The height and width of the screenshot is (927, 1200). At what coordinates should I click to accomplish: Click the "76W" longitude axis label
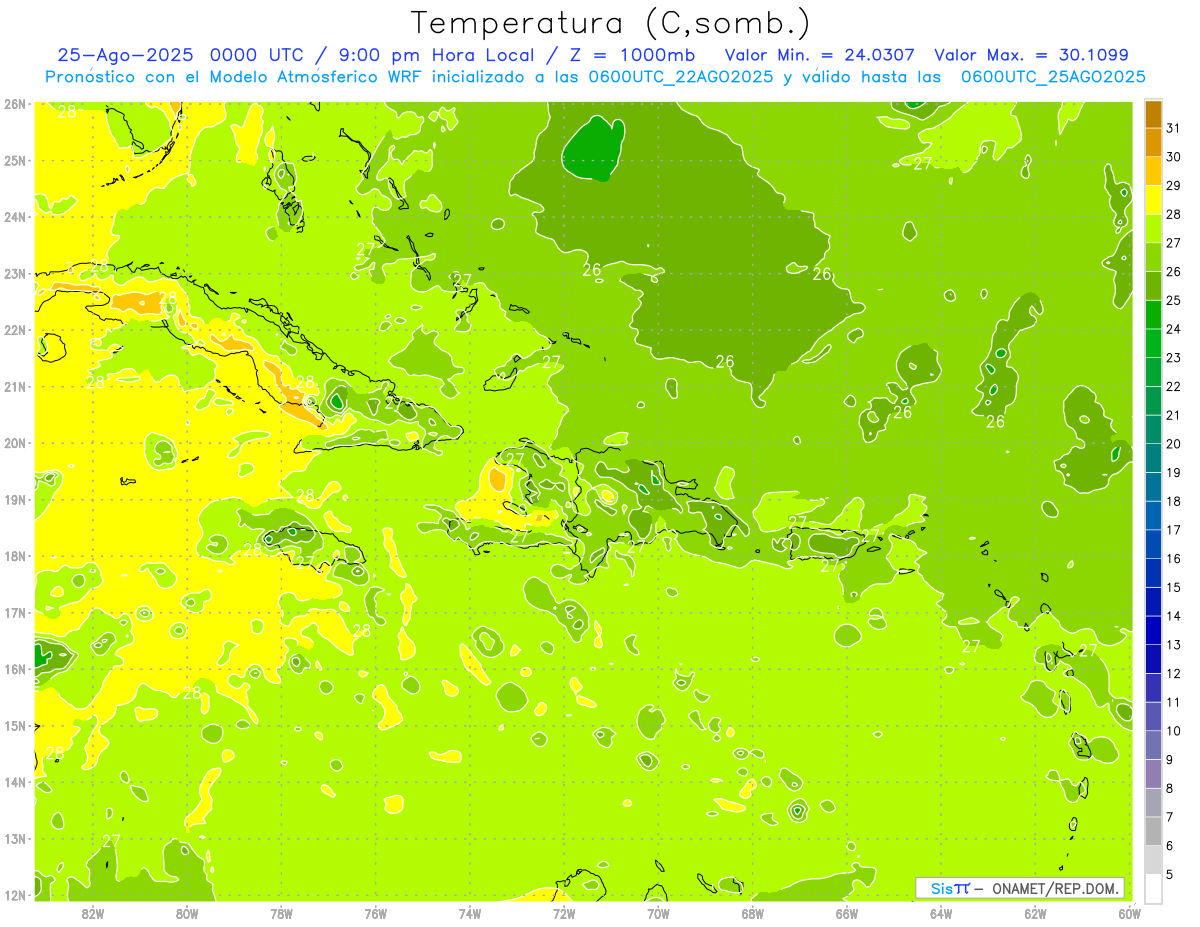pos(376,913)
